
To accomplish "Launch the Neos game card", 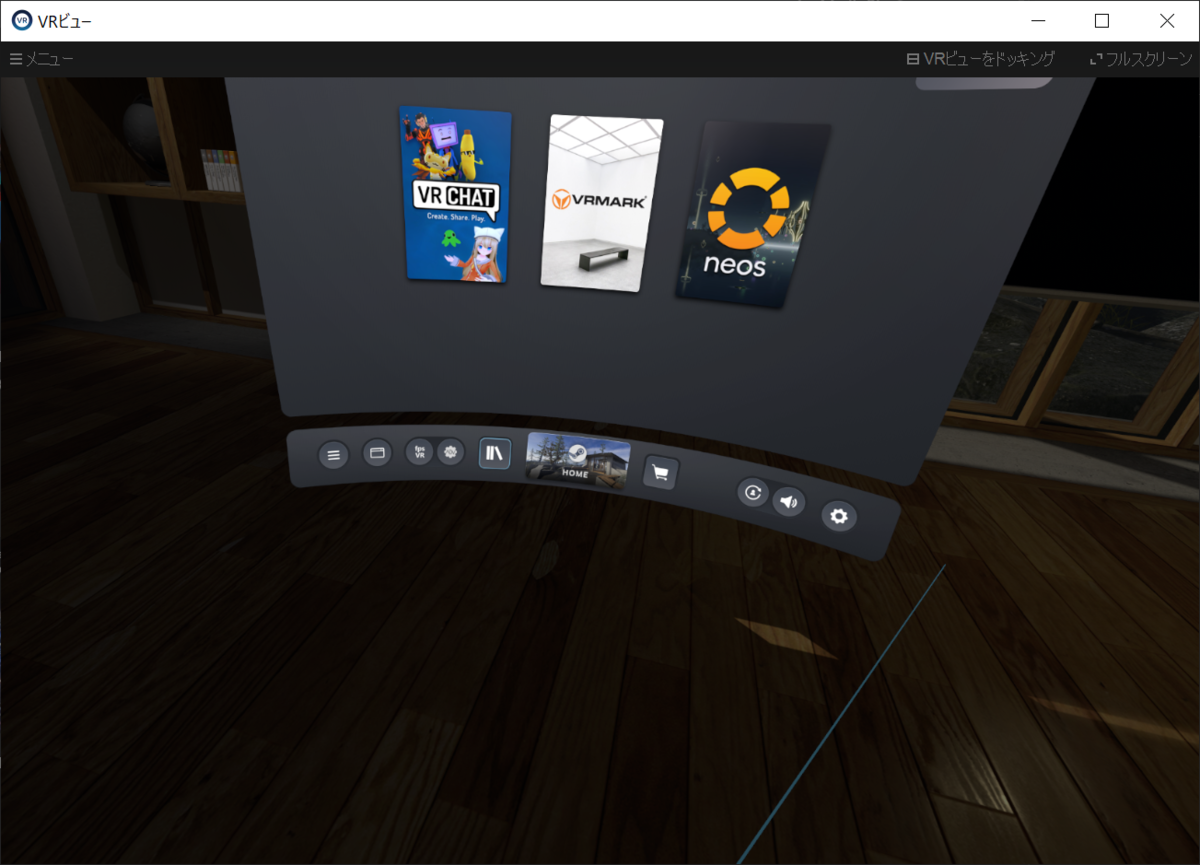I will point(751,215).
